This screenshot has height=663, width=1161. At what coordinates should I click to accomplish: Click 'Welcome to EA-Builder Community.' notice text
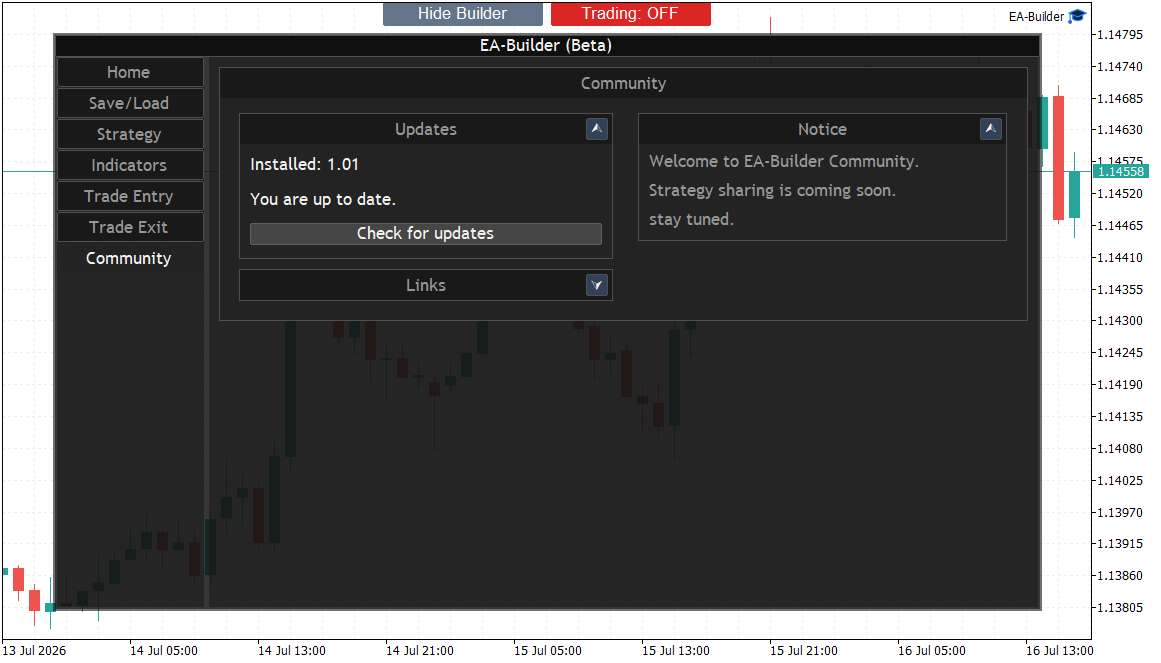pos(783,161)
